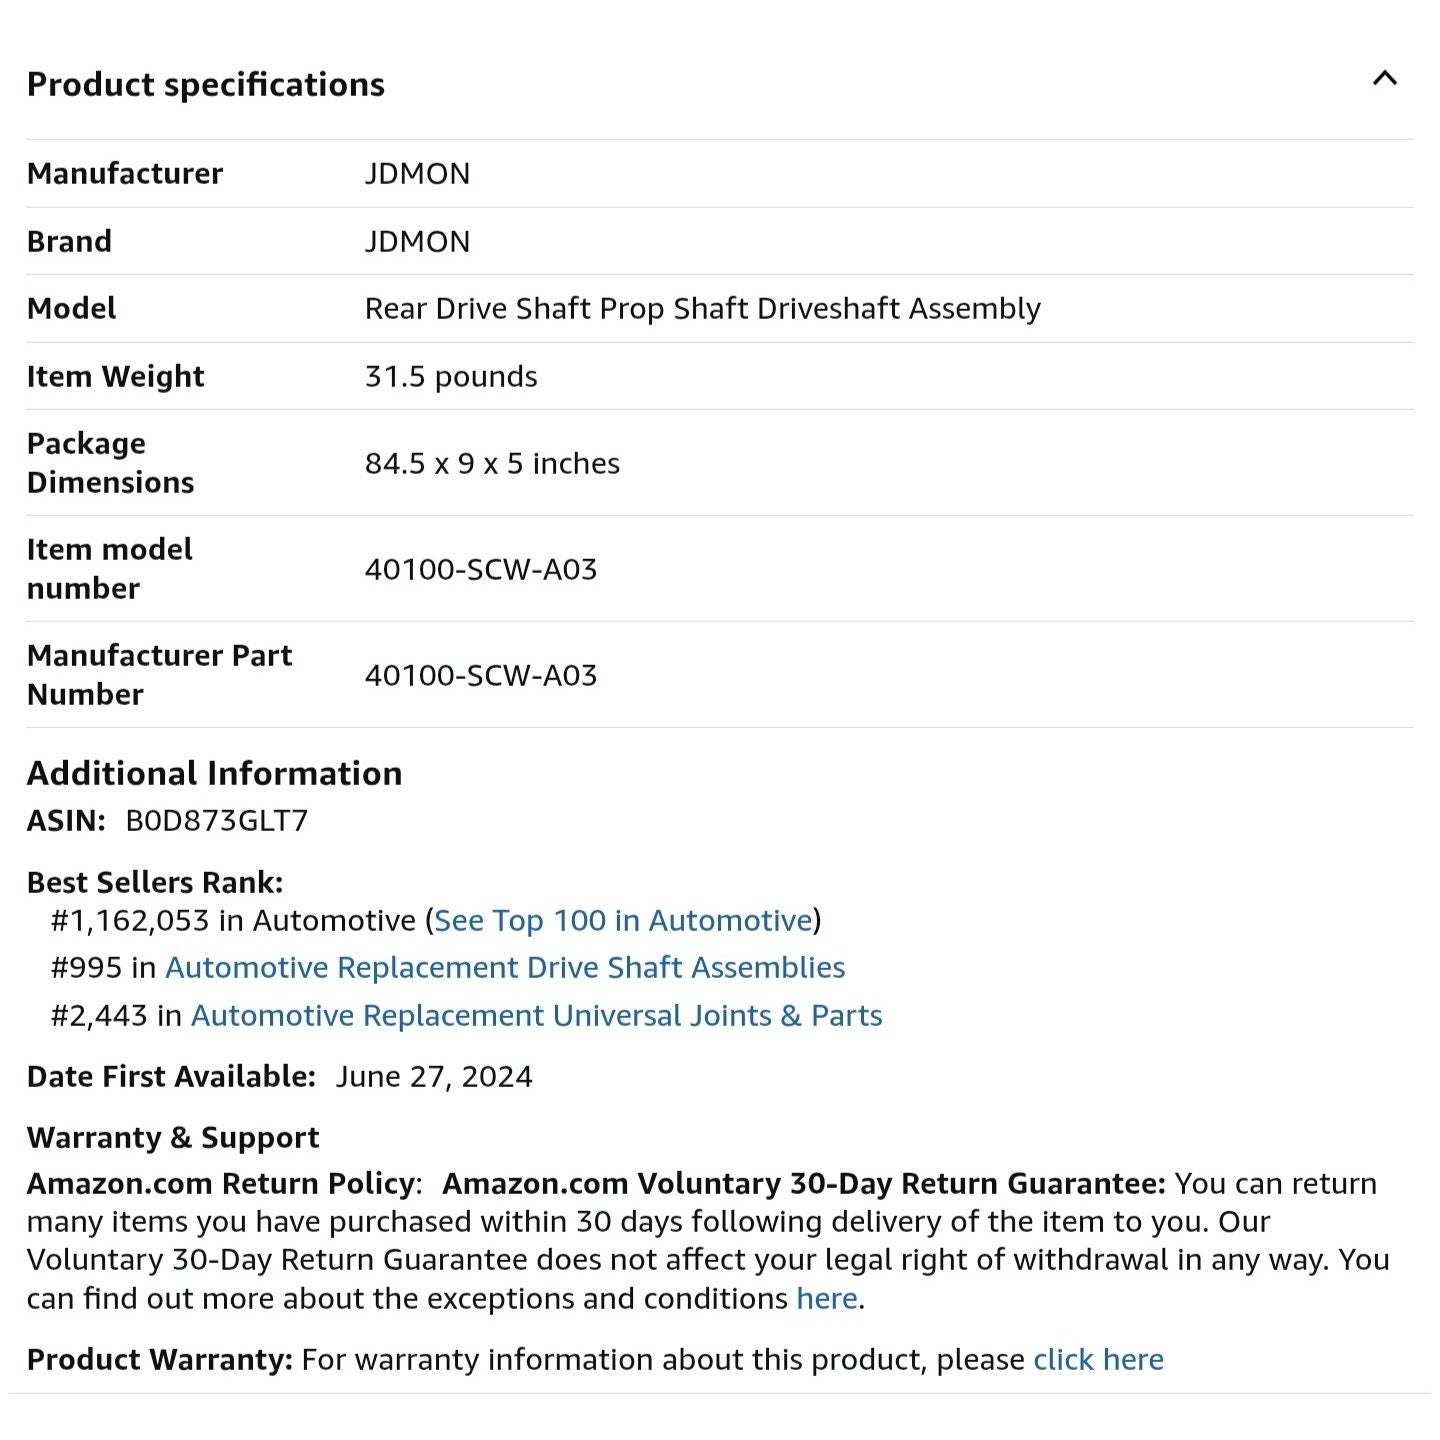
Task: Click the Product specifications heading
Action: (x=206, y=84)
